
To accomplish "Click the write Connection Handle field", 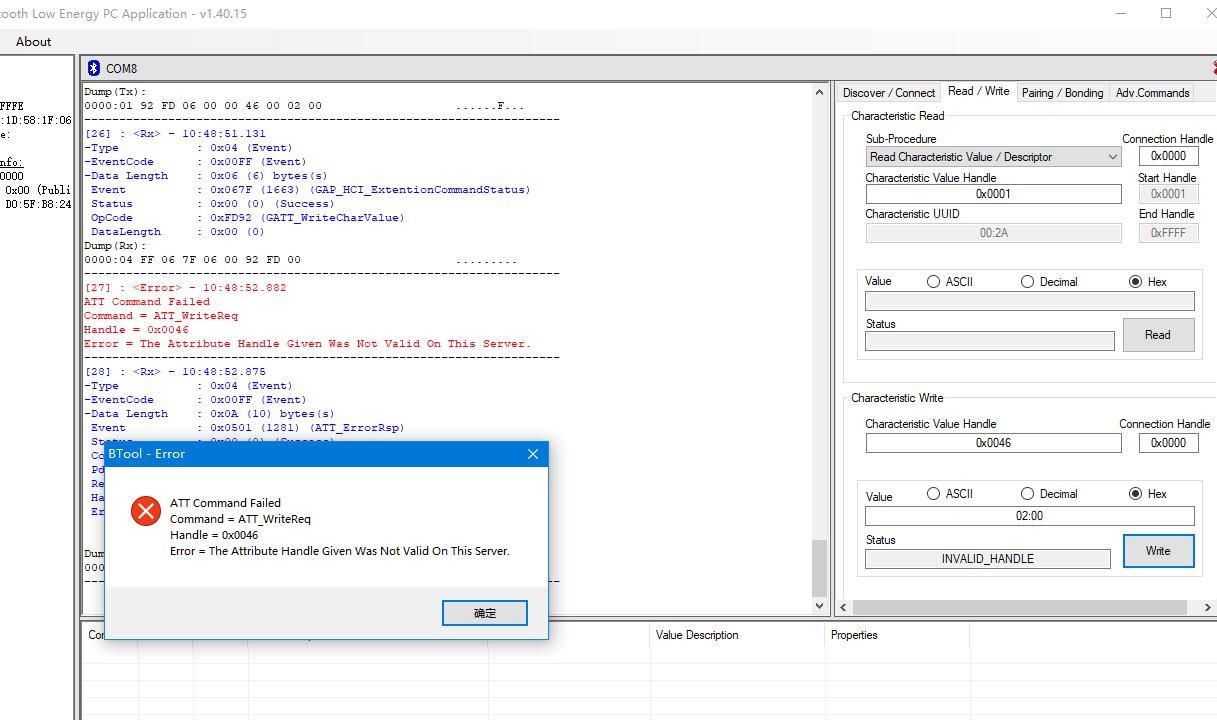I will (1168, 443).
